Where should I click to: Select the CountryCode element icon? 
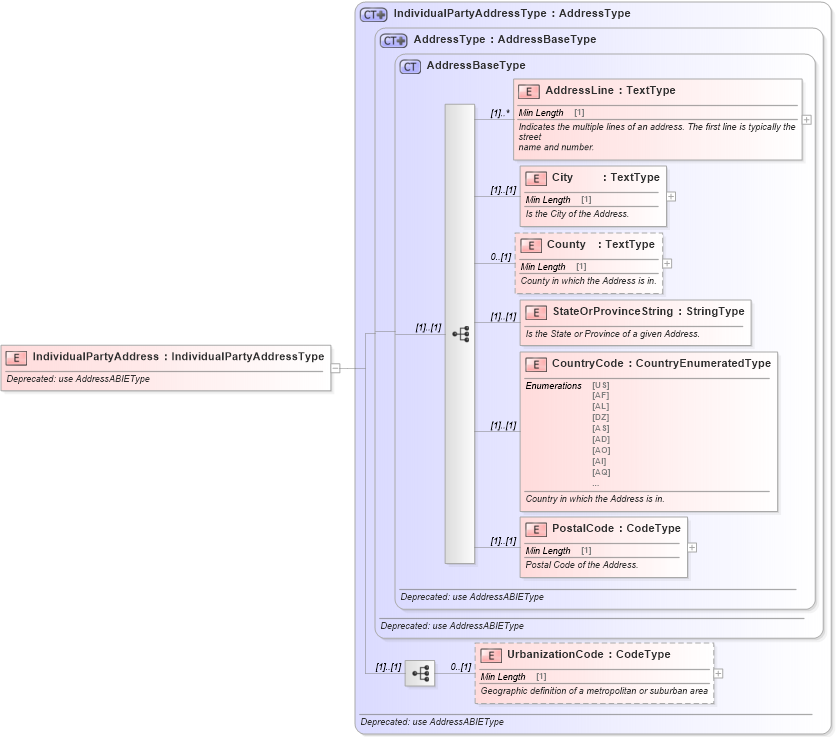coord(535,364)
